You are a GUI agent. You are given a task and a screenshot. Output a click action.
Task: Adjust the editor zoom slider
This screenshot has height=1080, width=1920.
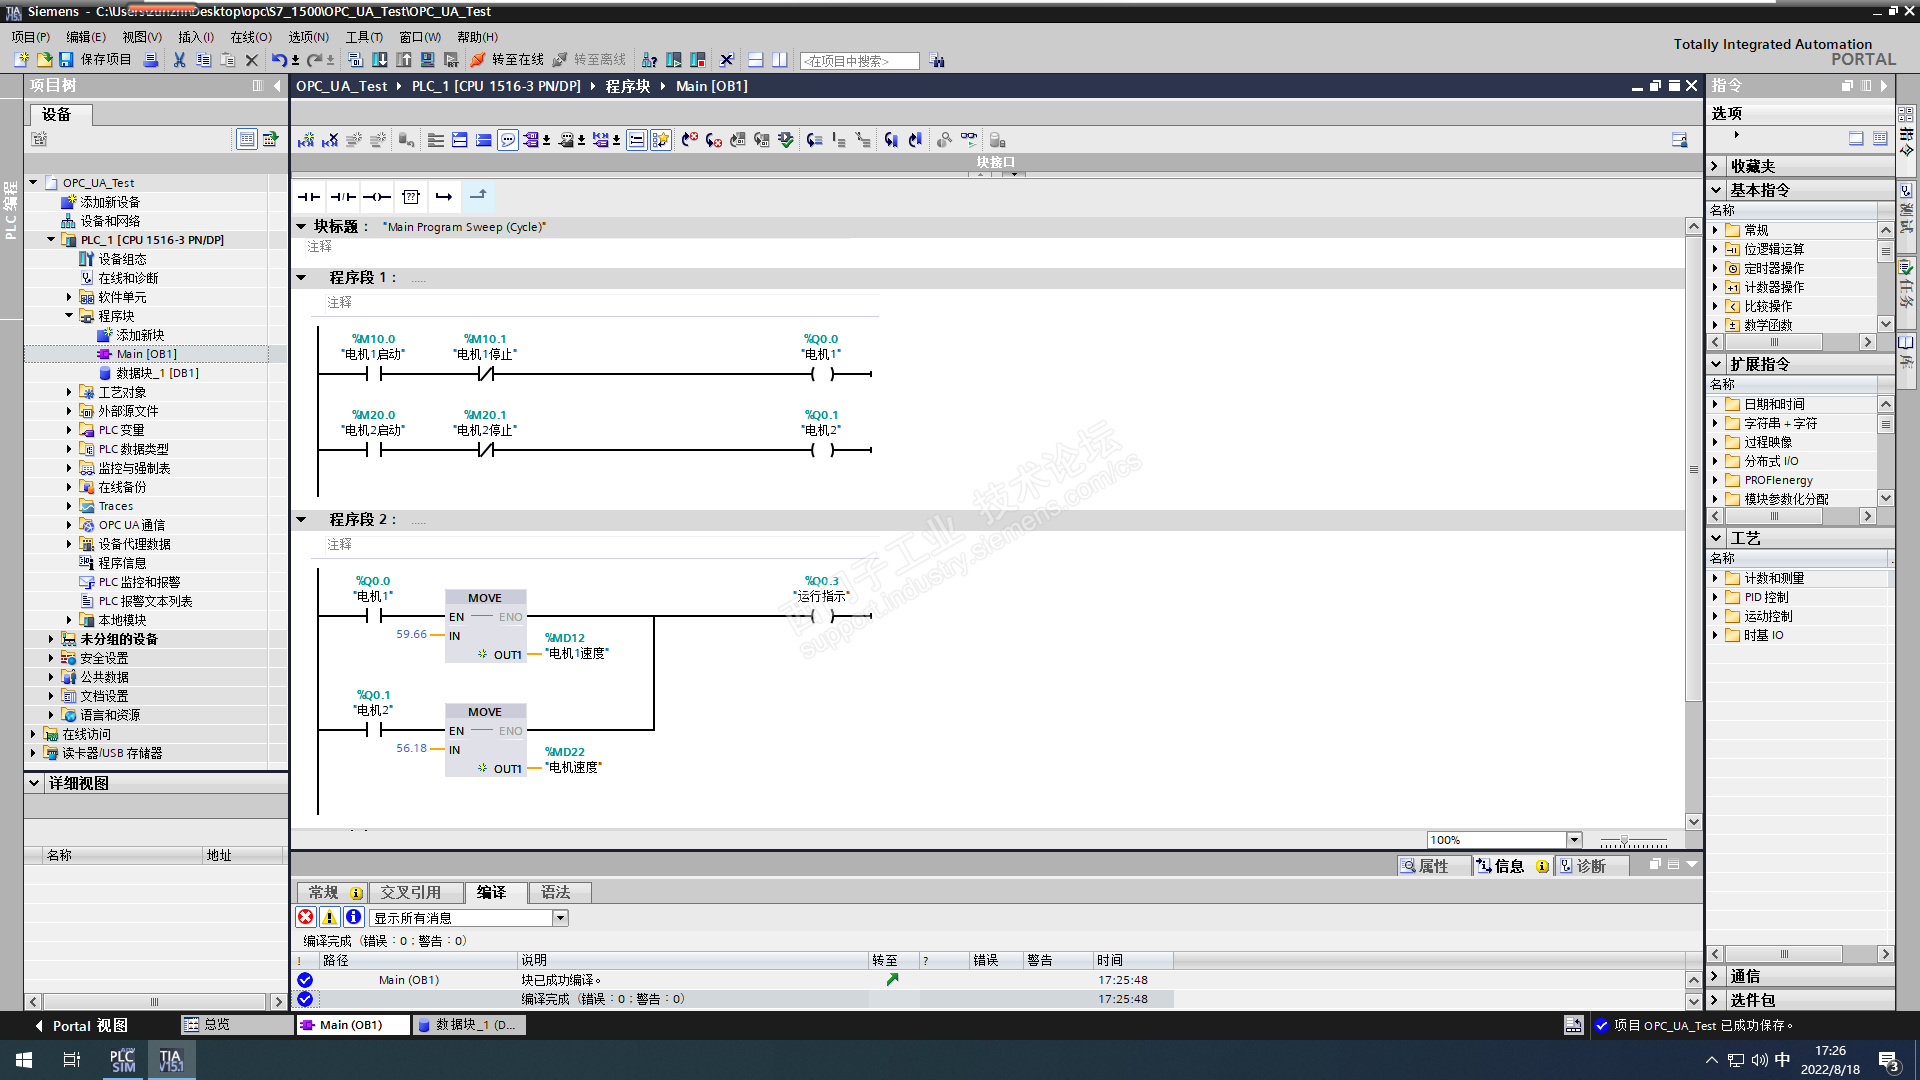coord(1625,841)
